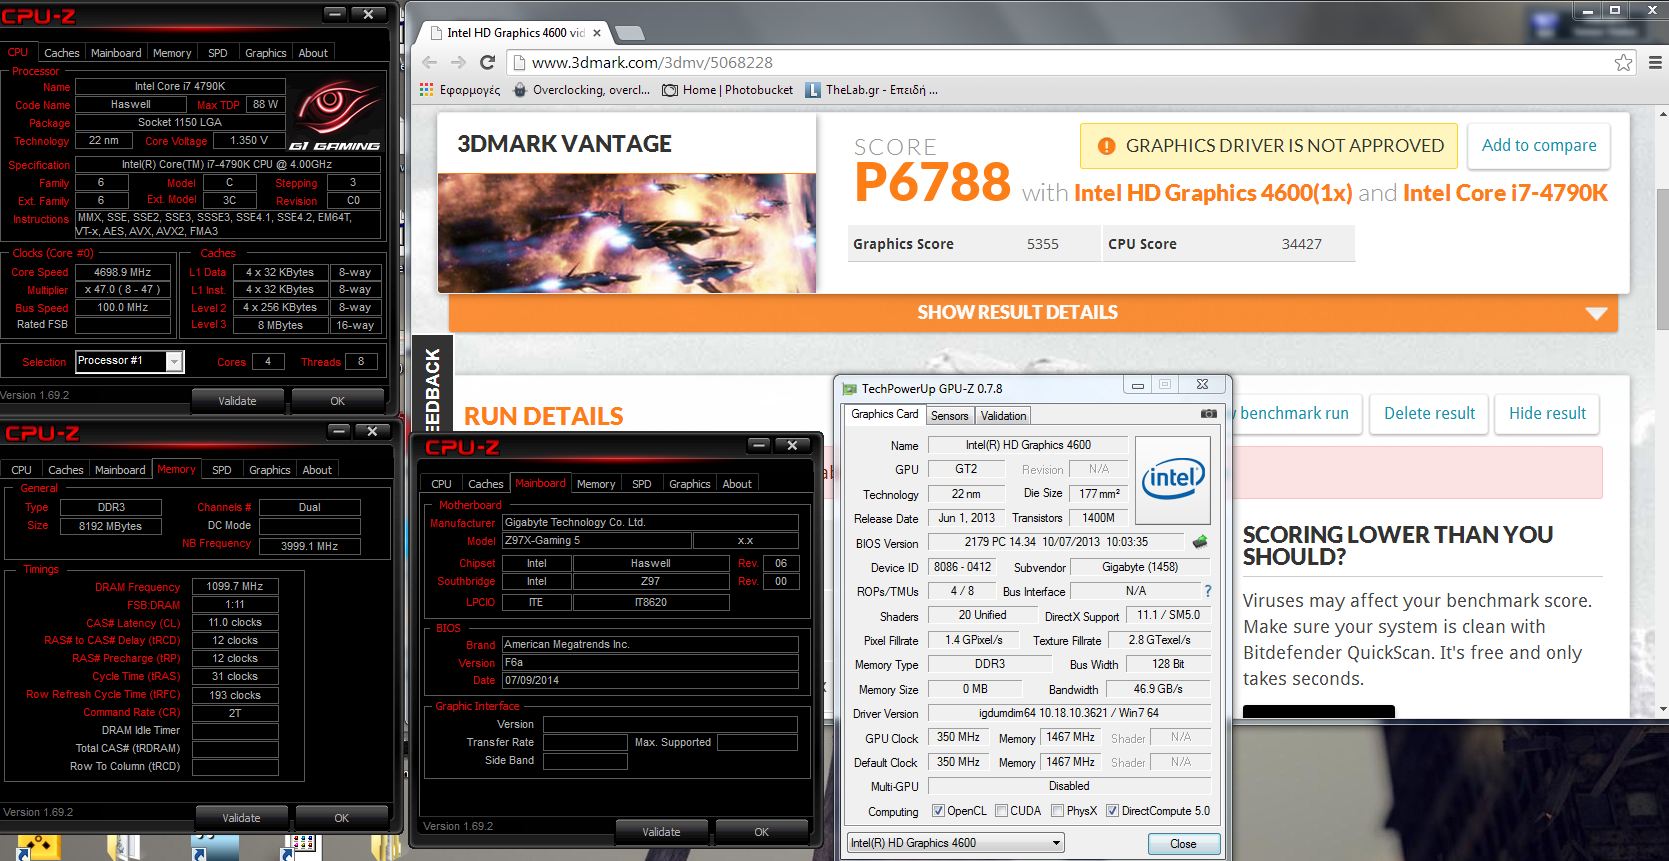Click the Intel Core i7-4790K link
The width and height of the screenshot is (1669, 861).
point(1505,193)
